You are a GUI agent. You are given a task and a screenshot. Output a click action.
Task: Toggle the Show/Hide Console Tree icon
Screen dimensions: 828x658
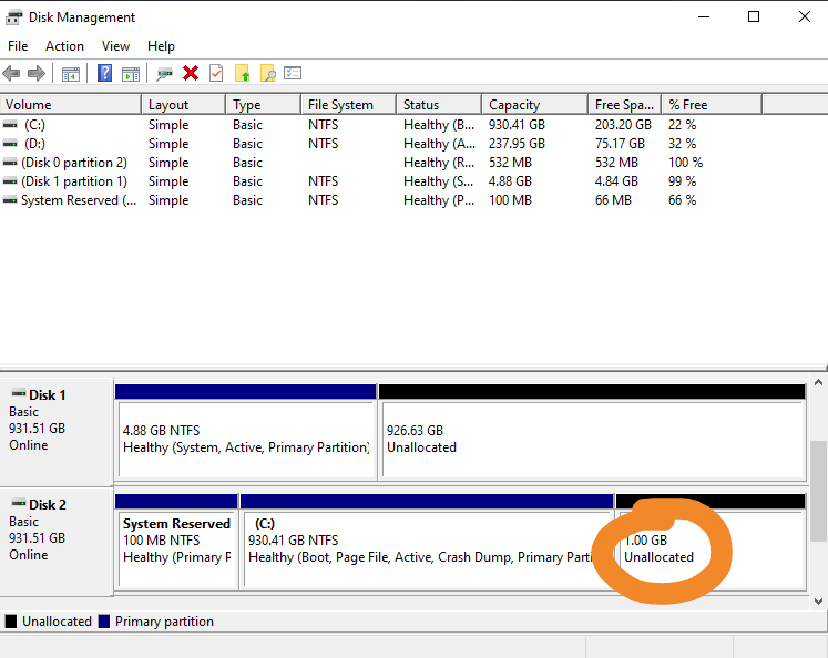coord(71,74)
